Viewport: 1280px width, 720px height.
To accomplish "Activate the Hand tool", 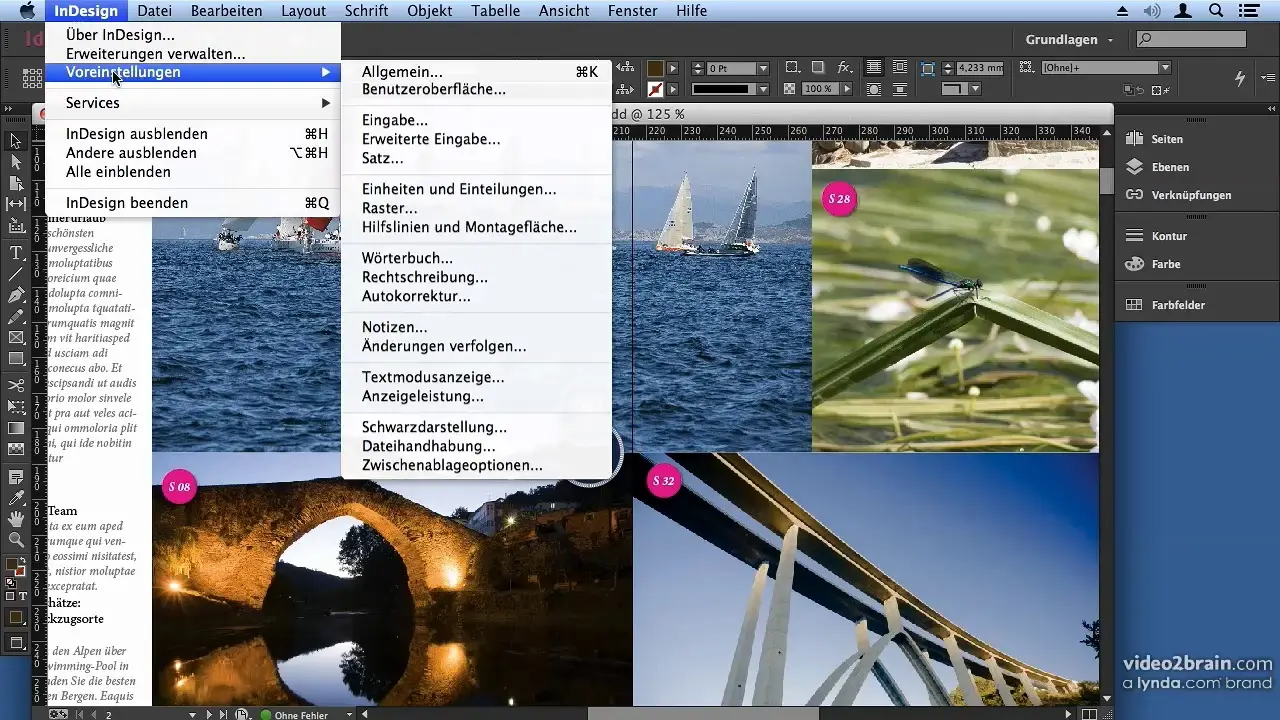I will pos(16,518).
